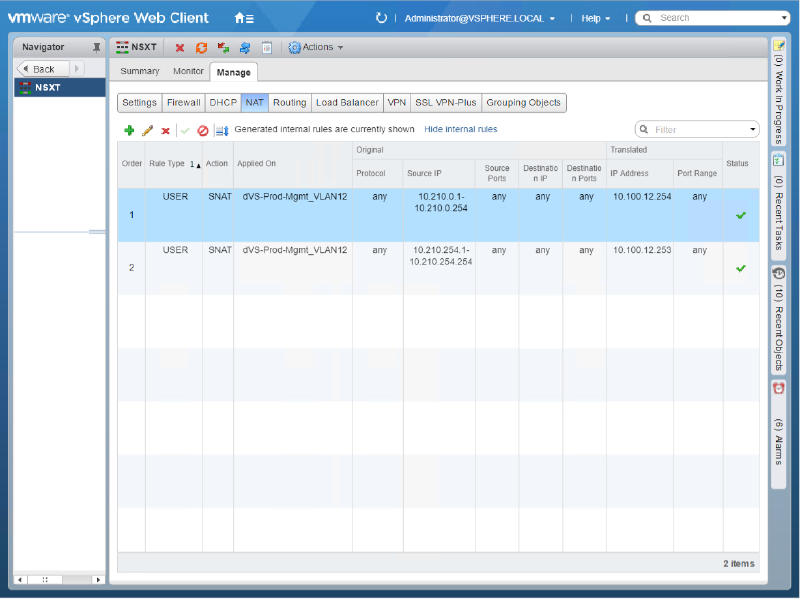Image resolution: width=800 pixels, height=599 pixels.
Task: Add a new NAT rule with green plus
Action: coord(128,129)
